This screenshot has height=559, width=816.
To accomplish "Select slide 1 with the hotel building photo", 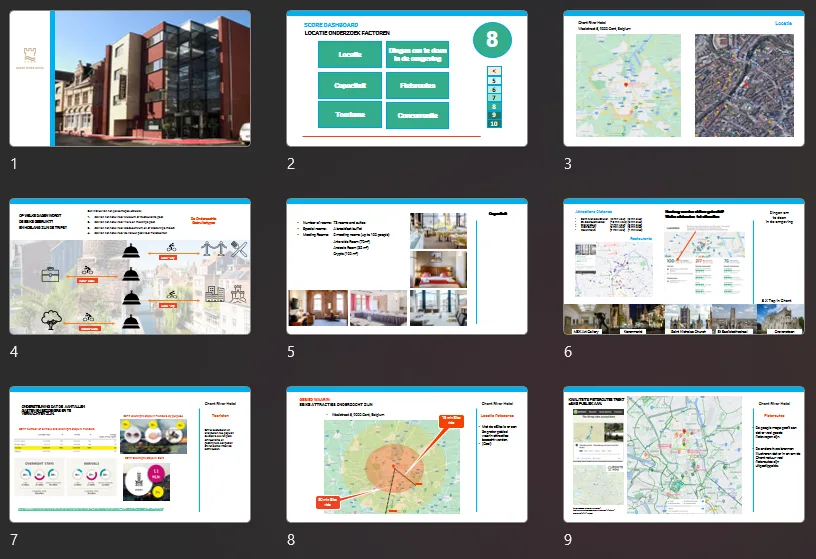I will [130, 78].
